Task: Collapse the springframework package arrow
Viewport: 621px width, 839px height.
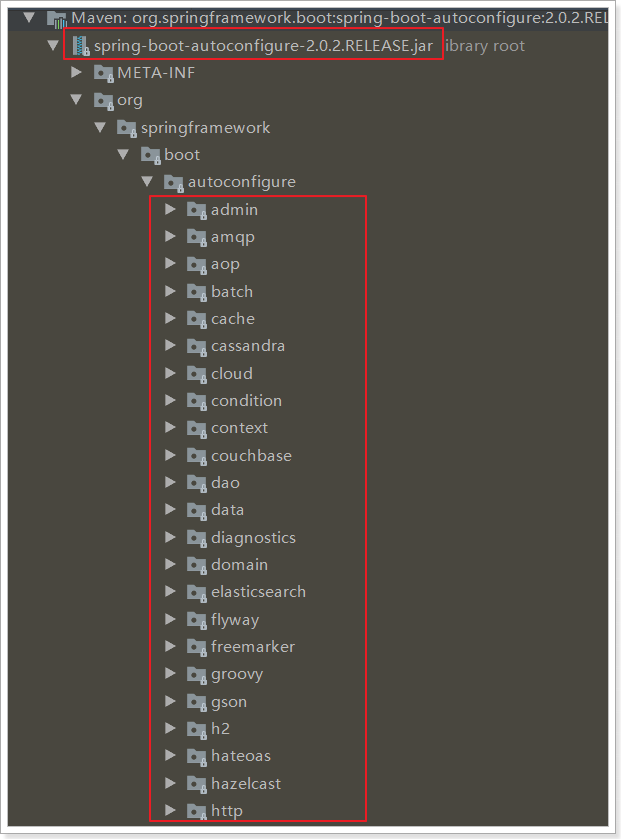Action: point(100,127)
